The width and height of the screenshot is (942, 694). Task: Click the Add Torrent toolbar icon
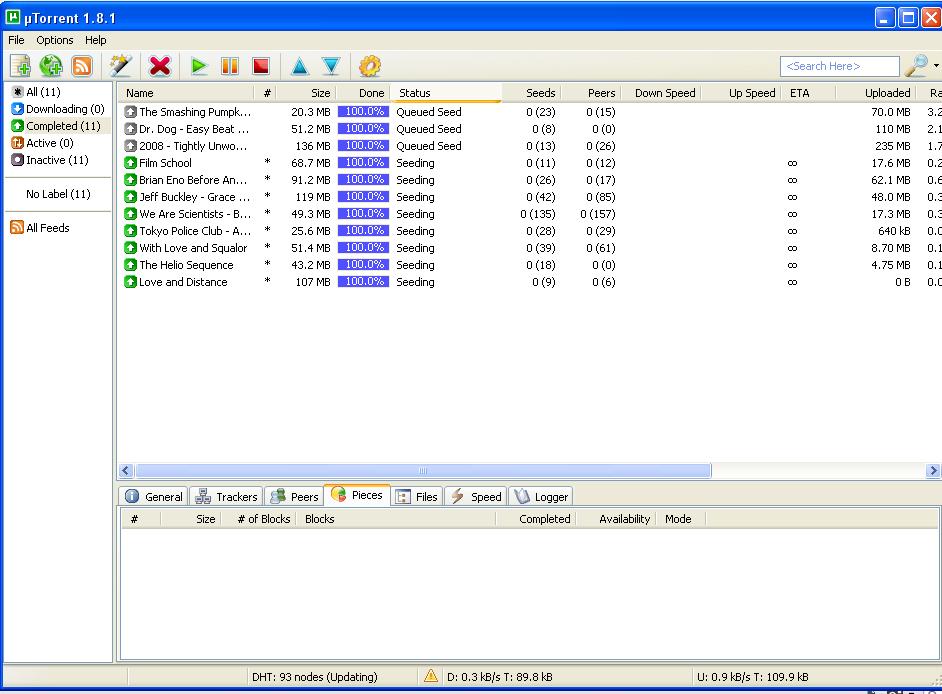click(20, 65)
